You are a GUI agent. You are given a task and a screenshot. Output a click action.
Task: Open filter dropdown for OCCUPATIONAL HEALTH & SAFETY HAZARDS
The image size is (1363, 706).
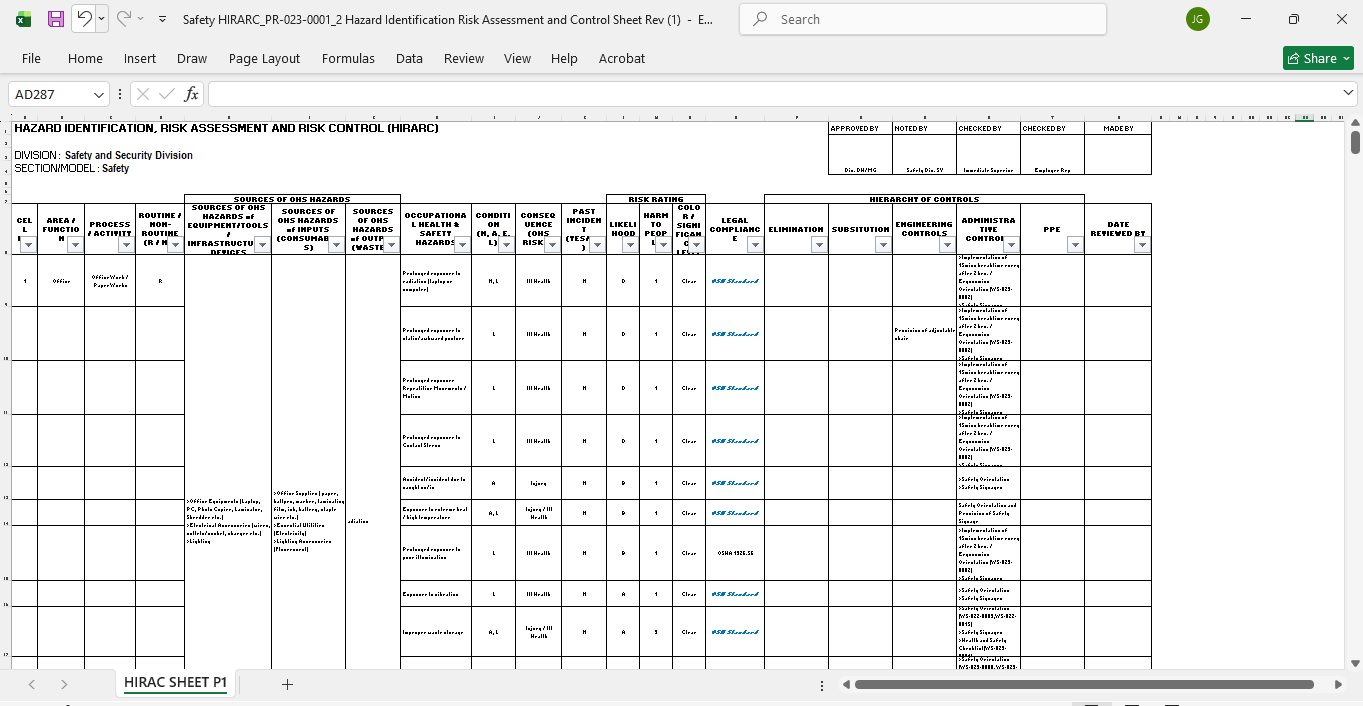tap(462, 245)
